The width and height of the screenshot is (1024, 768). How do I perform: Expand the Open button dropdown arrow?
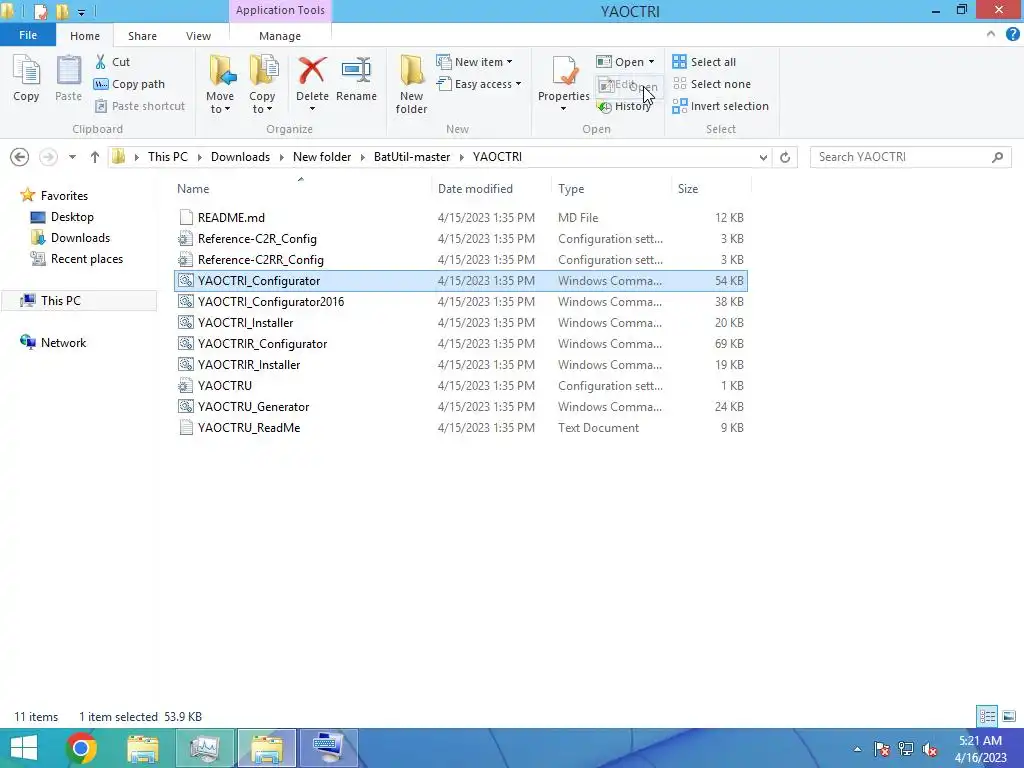click(652, 62)
